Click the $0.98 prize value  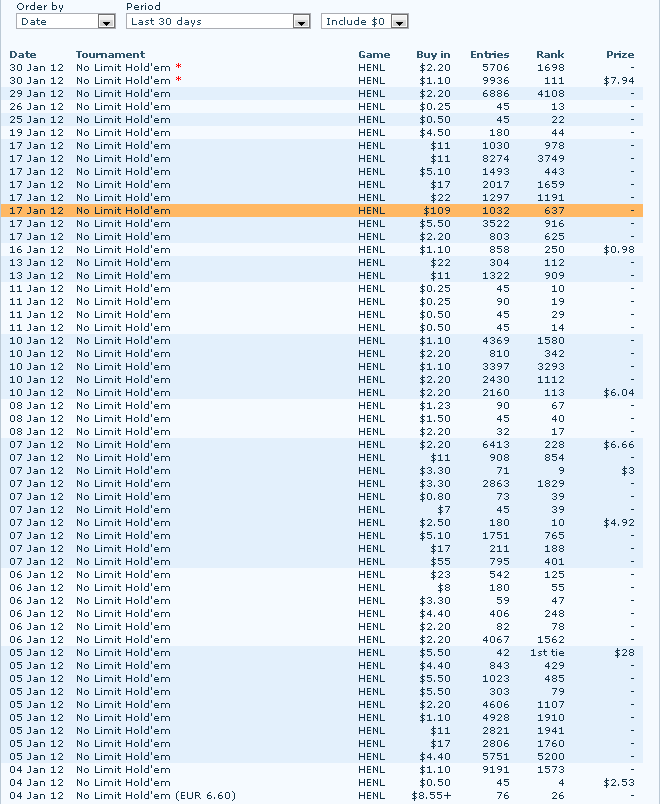(x=619, y=250)
